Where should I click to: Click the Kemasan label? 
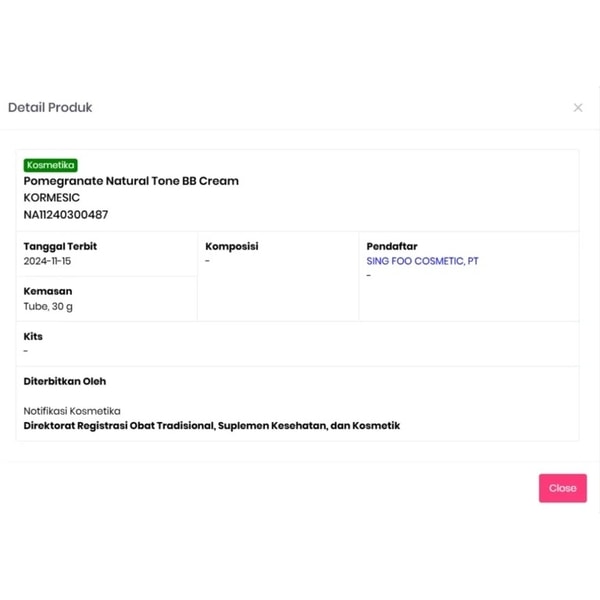click(48, 291)
